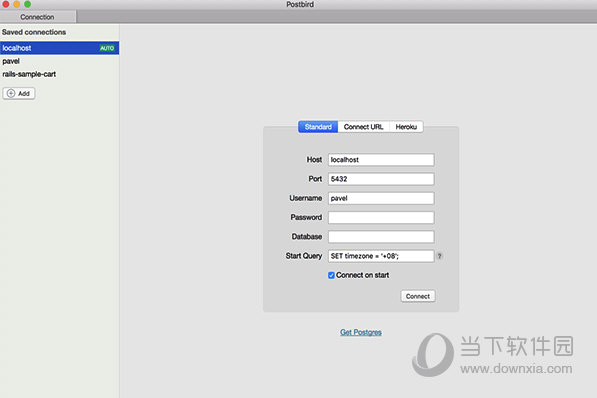
Task: Open the Get Postgres link
Action: 361,332
